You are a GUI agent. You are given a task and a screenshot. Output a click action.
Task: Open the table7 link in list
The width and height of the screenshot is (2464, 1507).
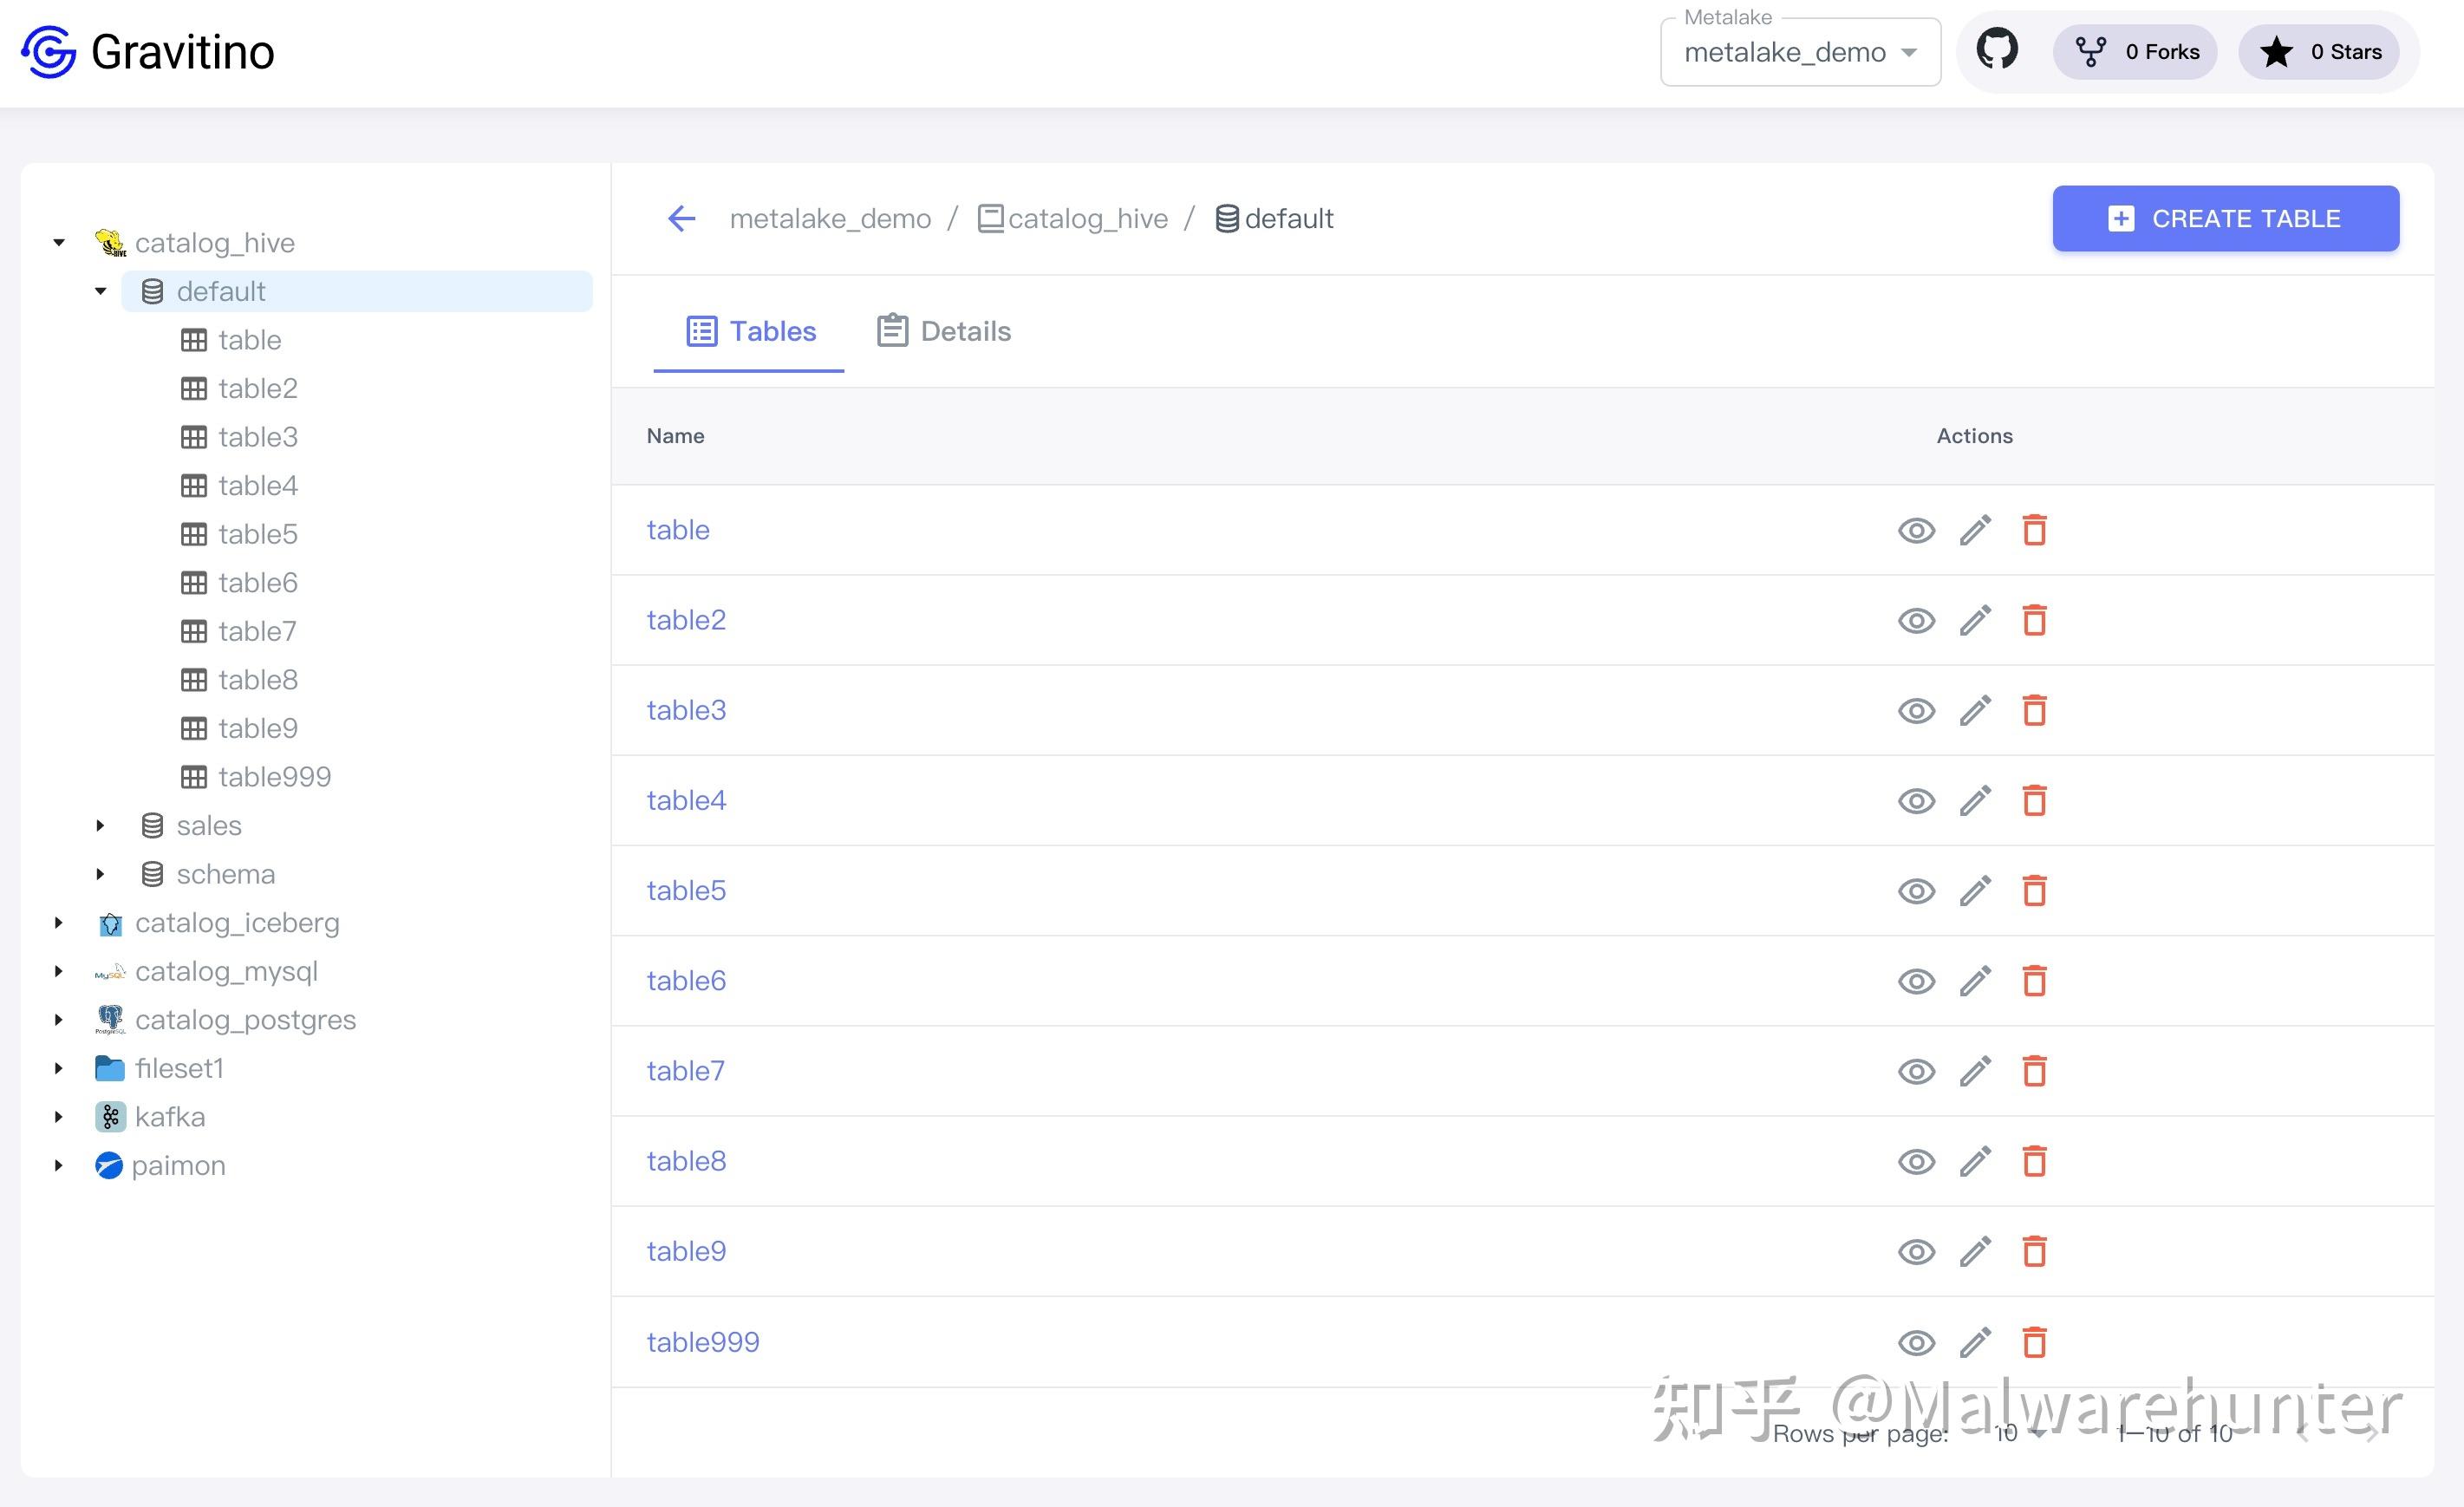point(685,1071)
